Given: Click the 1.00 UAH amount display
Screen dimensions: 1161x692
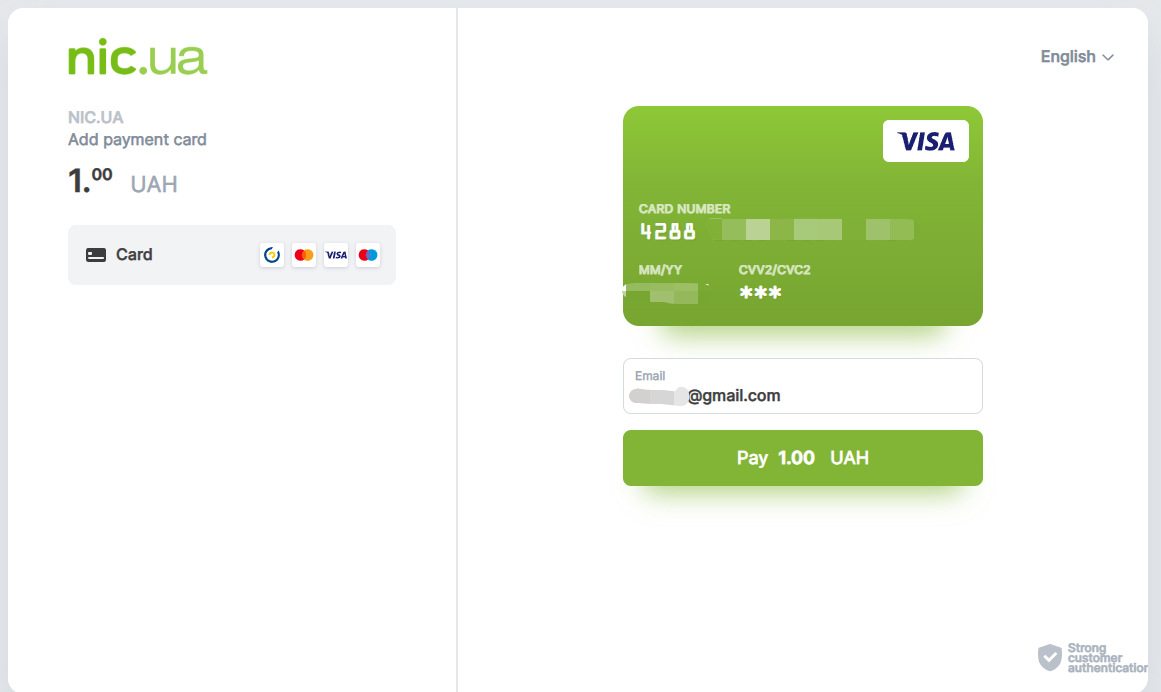Looking at the screenshot, I should pos(123,181).
